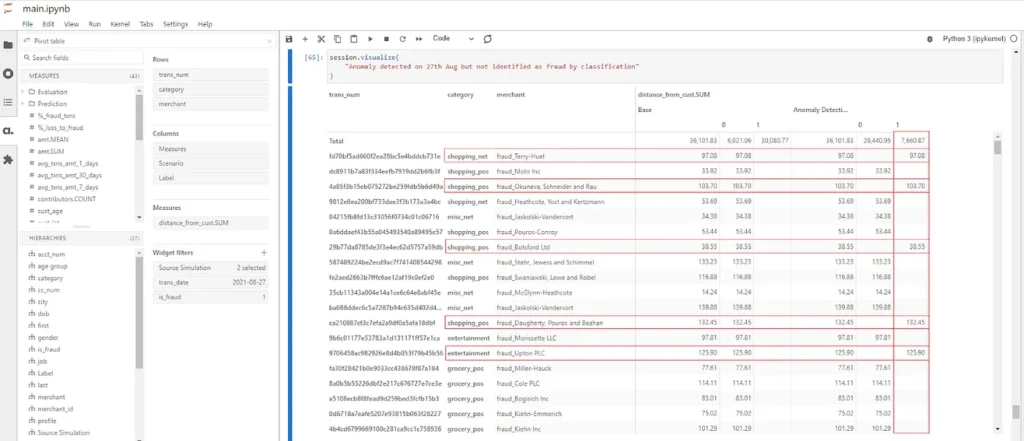Add a widget filter with plus icon

coord(264,253)
